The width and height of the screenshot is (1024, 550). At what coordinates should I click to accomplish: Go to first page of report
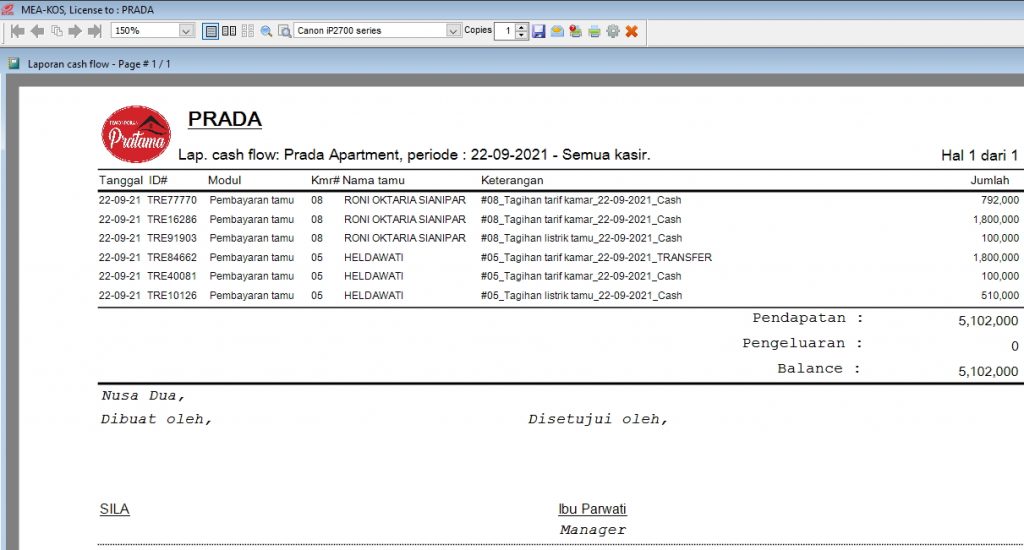tap(18, 31)
